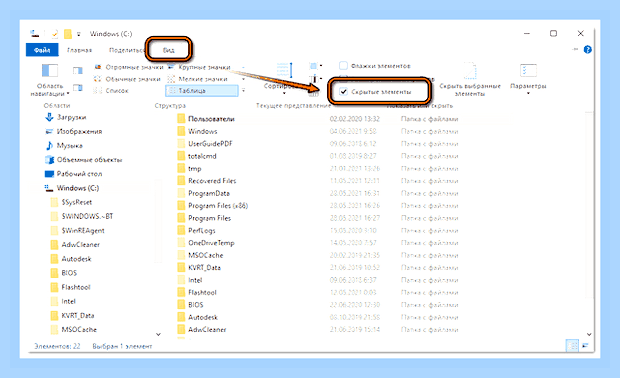
Task: Choose Огромные значки layout
Action: point(129,67)
